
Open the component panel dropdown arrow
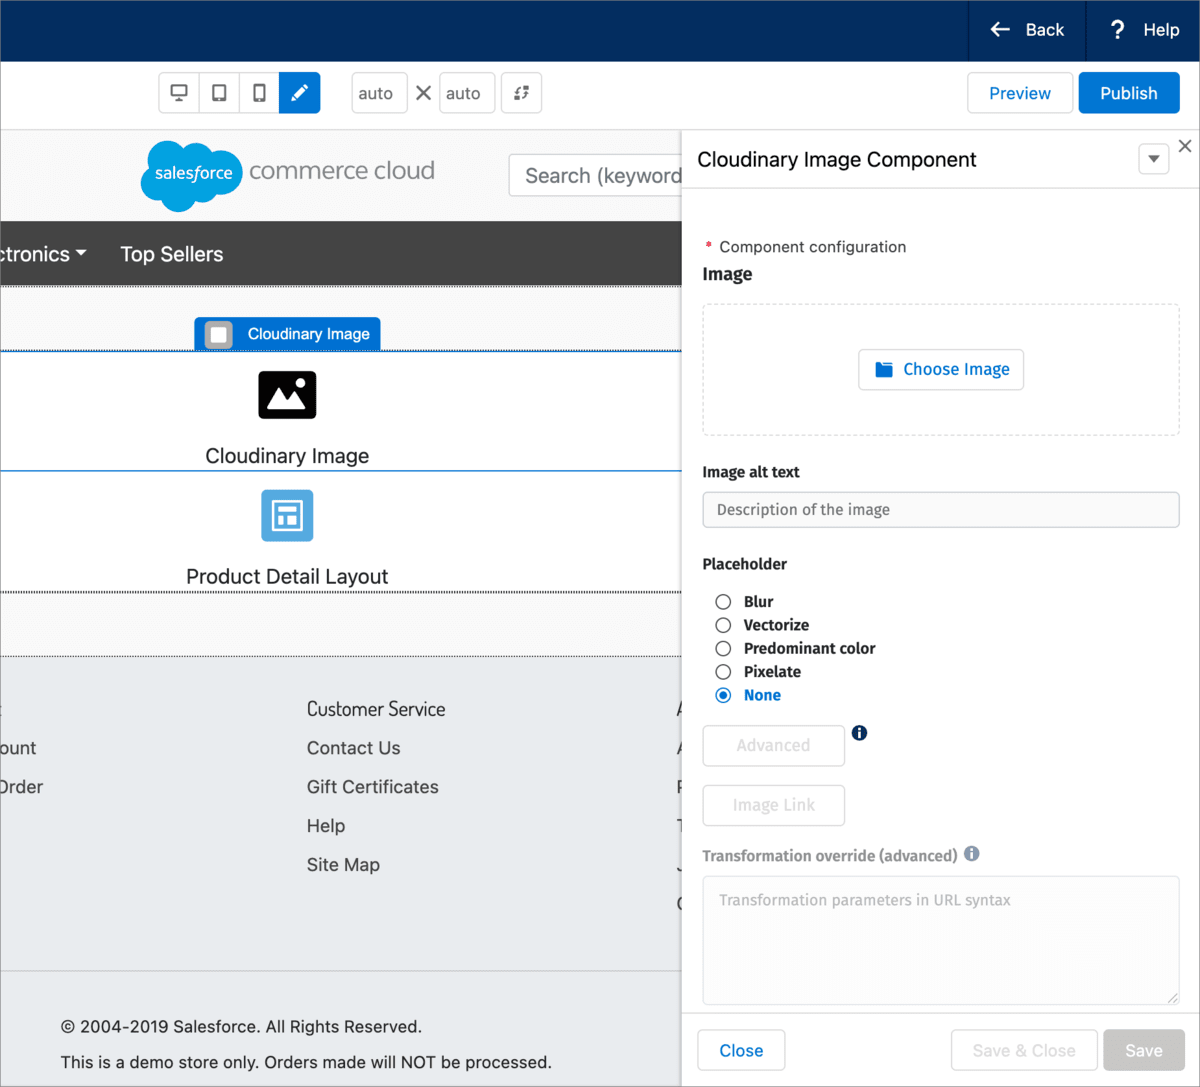click(1154, 159)
